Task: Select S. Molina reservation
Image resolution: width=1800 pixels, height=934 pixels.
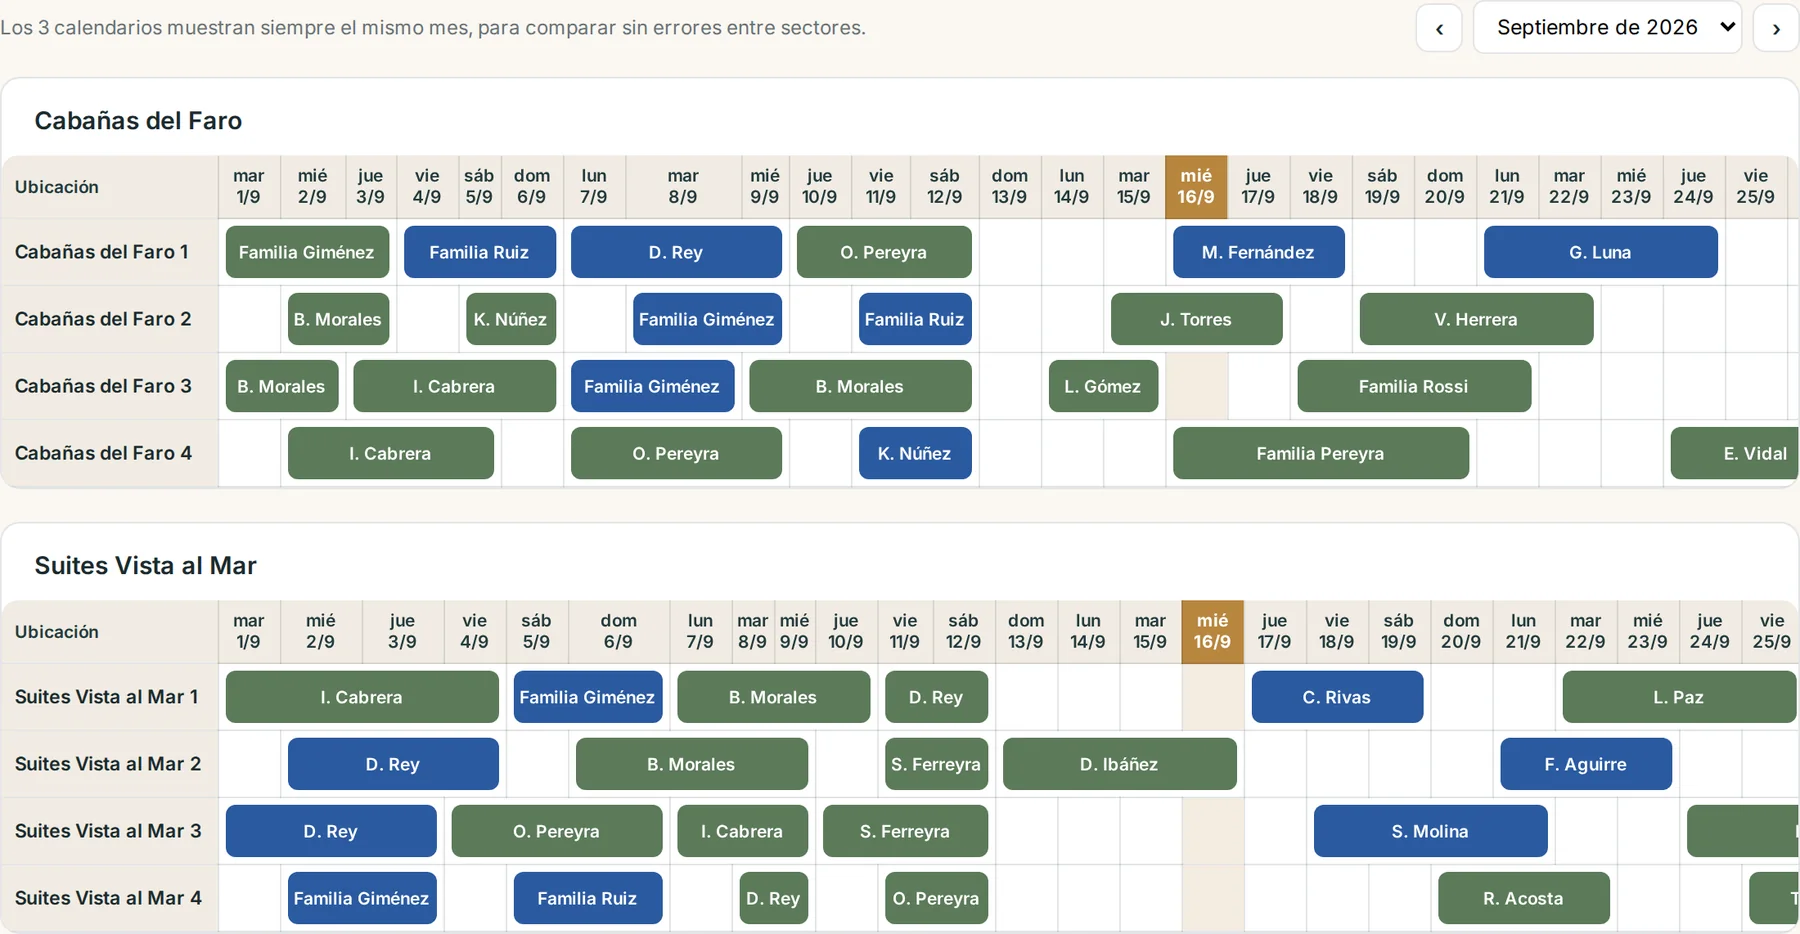Action: tap(1431, 831)
